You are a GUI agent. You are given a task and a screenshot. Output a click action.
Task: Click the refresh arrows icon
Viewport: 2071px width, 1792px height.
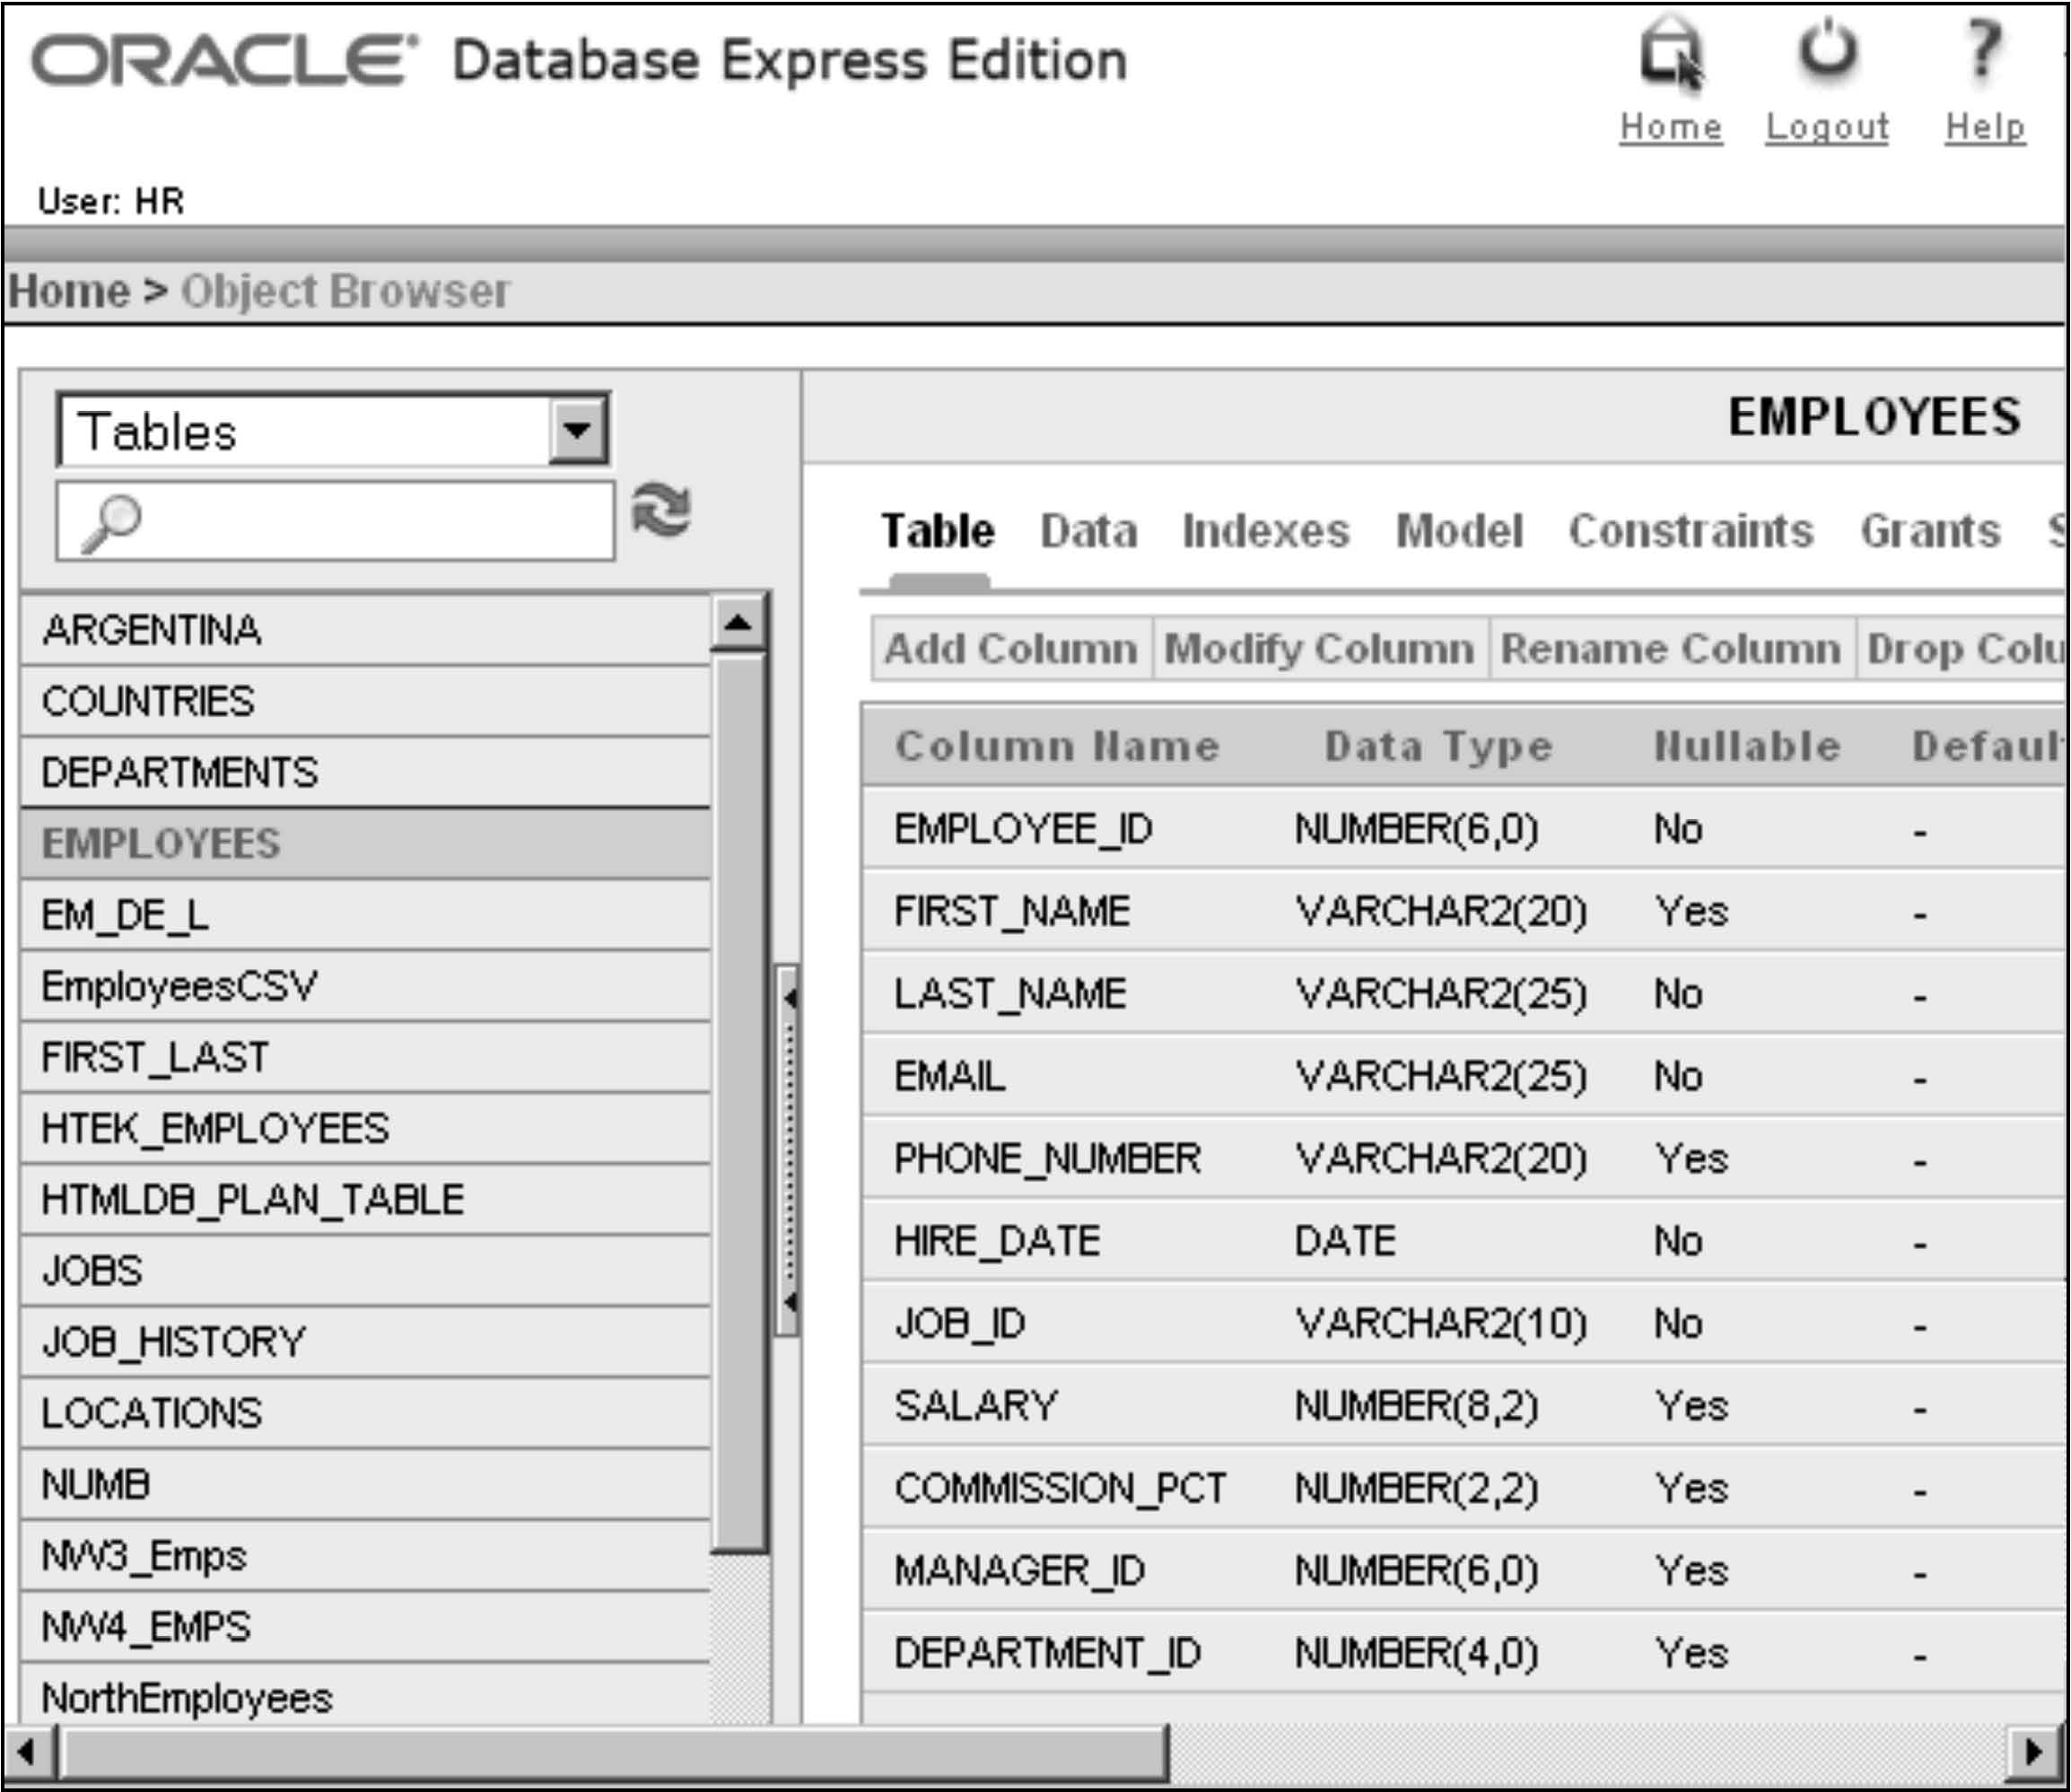661,511
